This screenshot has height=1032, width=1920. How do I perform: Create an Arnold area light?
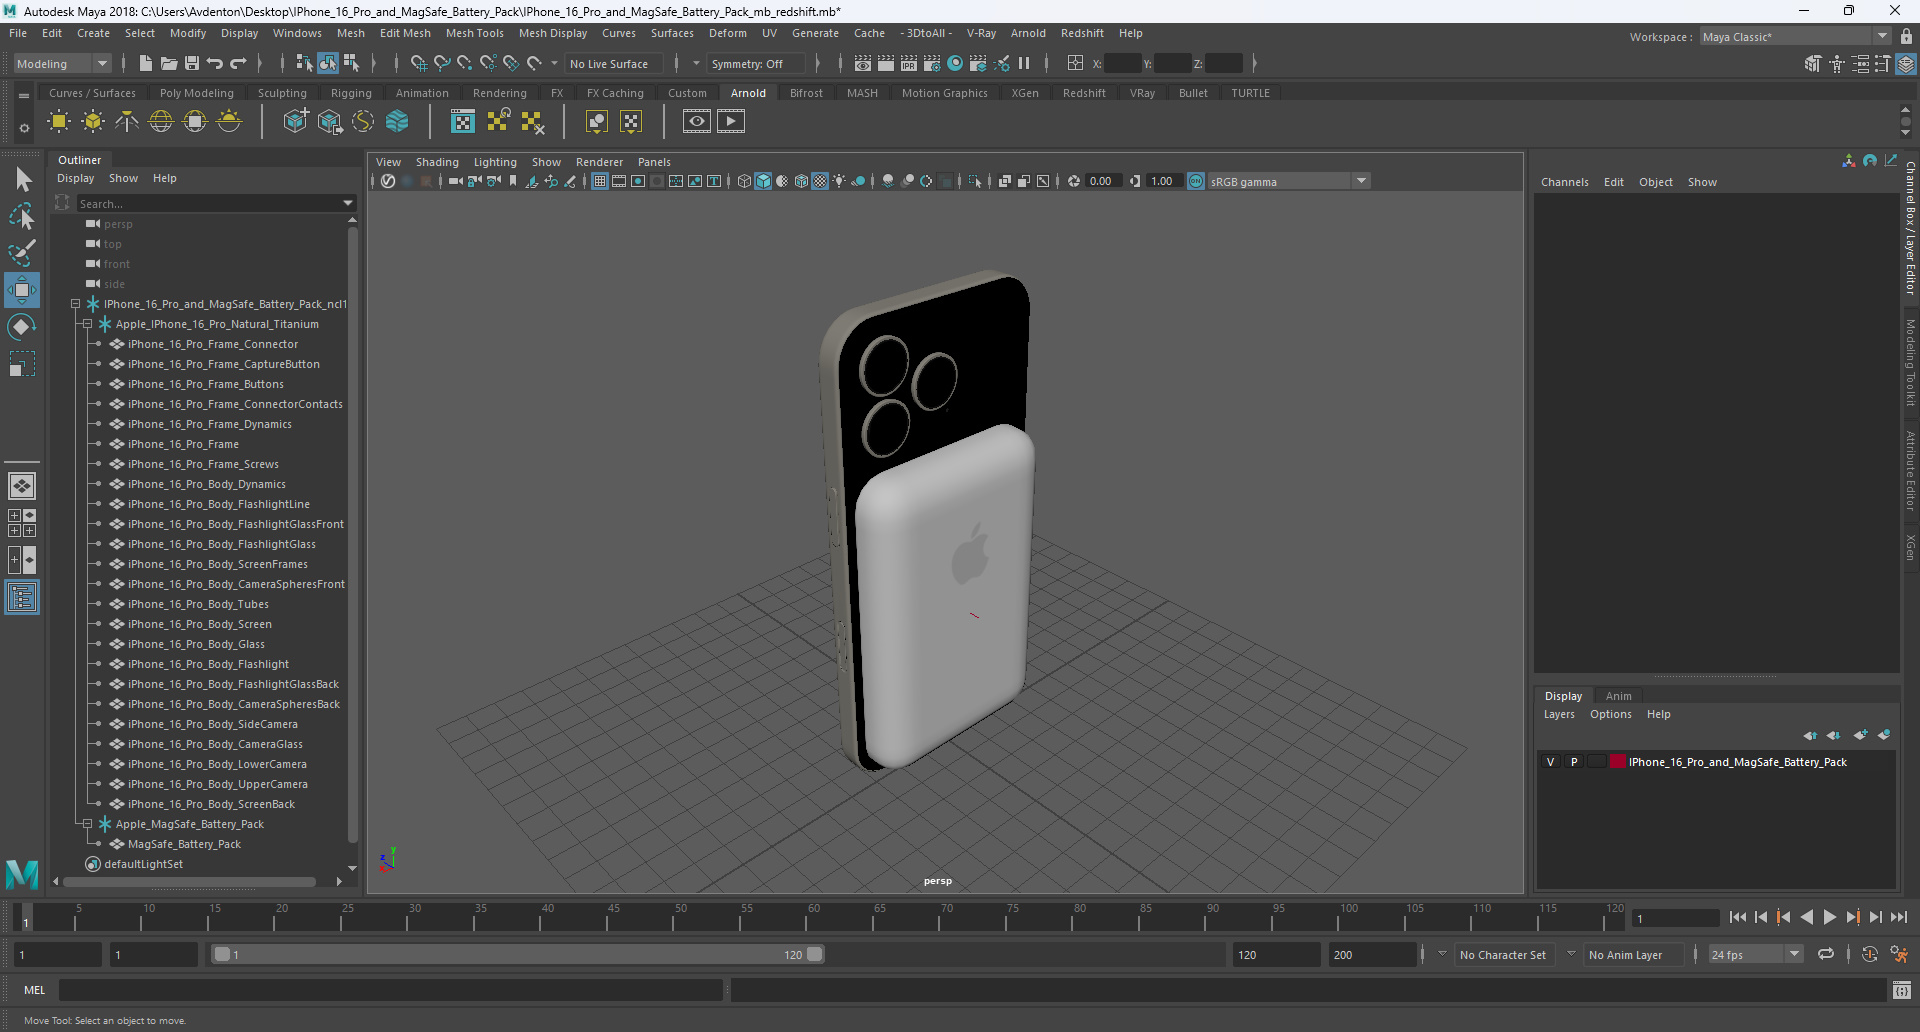coord(59,122)
